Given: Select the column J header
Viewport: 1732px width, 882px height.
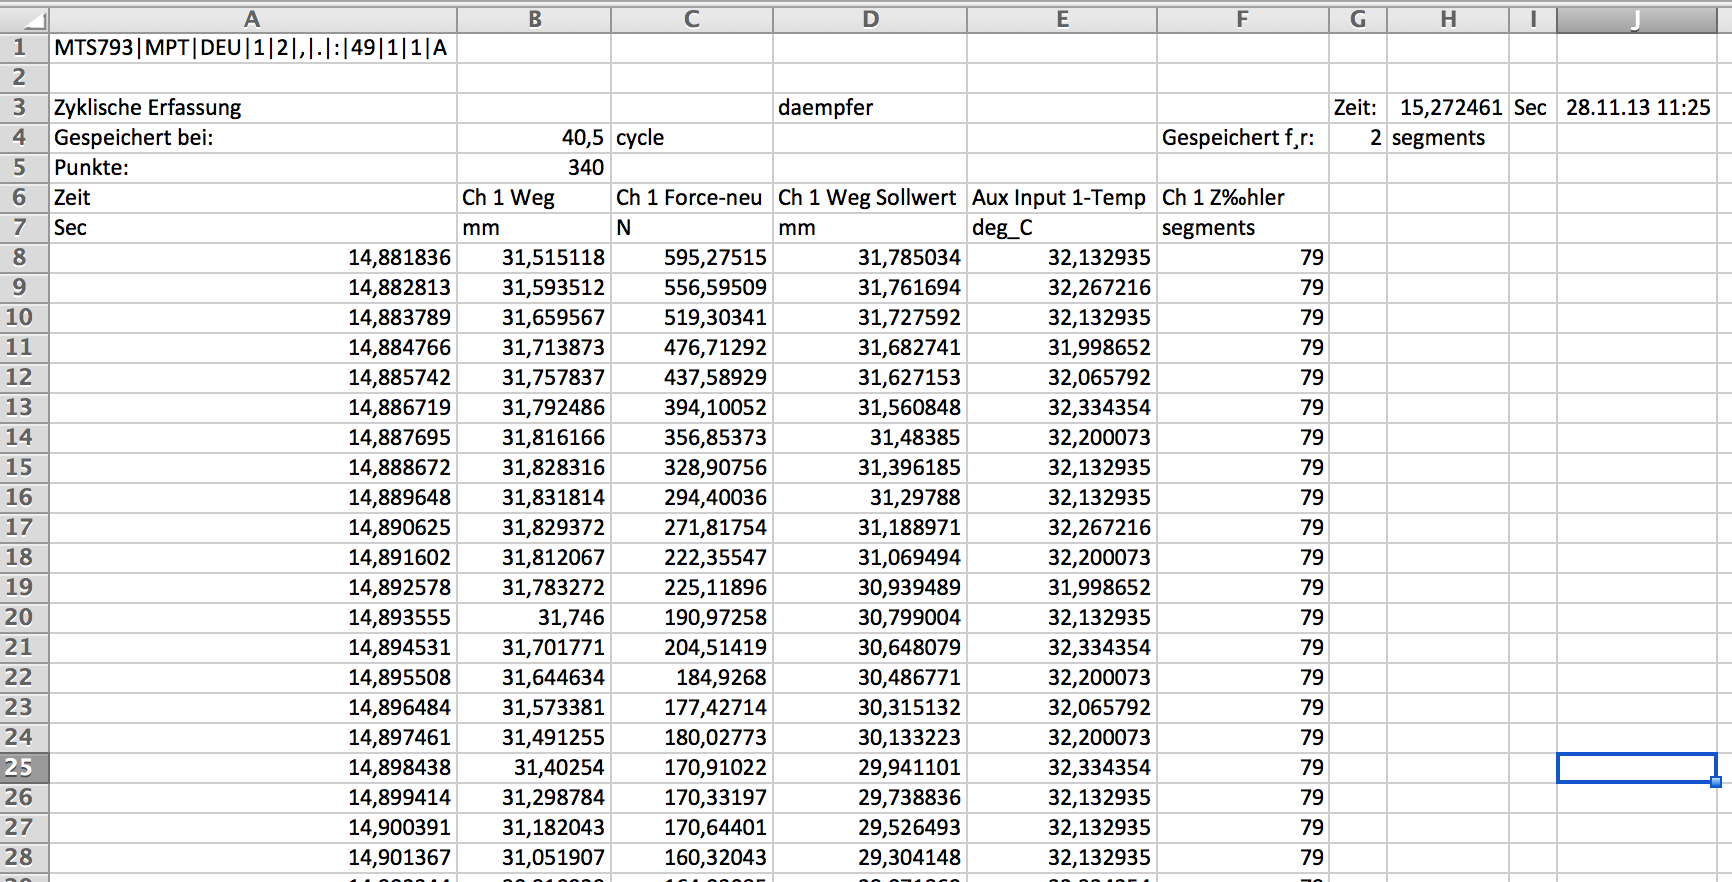Looking at the screenshot, I should tap(1636, 19).
